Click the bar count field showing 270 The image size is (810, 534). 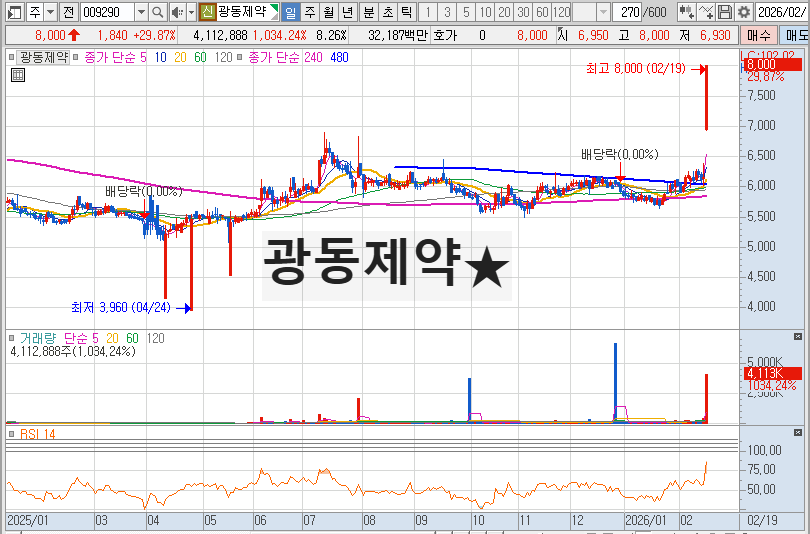coord(628,12)
